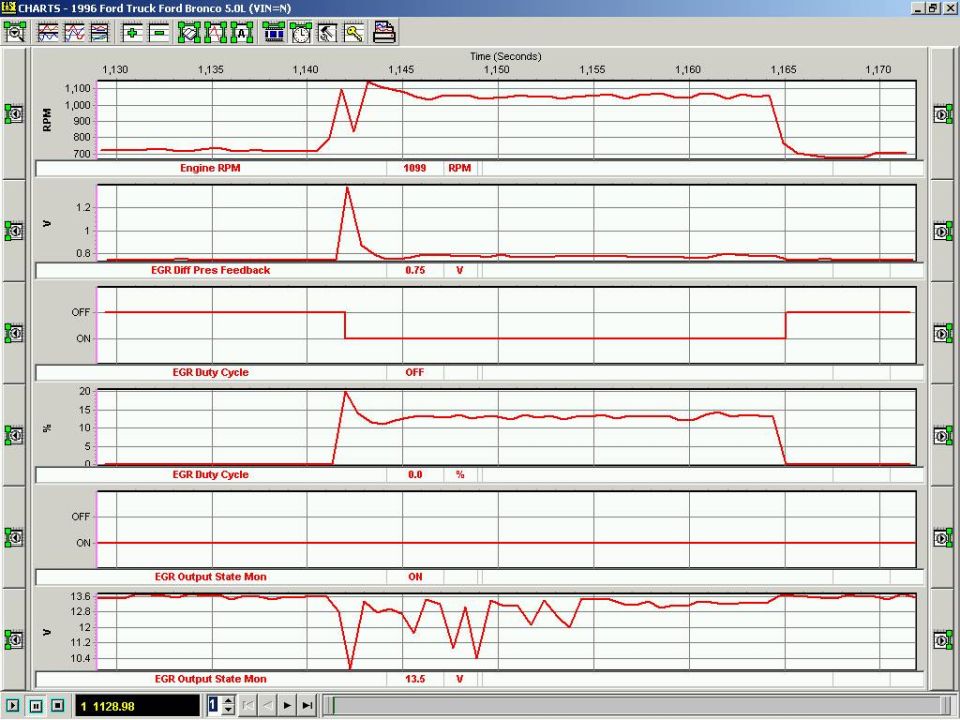Click the EGR Duty Cycle label above percent chart
960x720 pixels.
tap(211, 372)
